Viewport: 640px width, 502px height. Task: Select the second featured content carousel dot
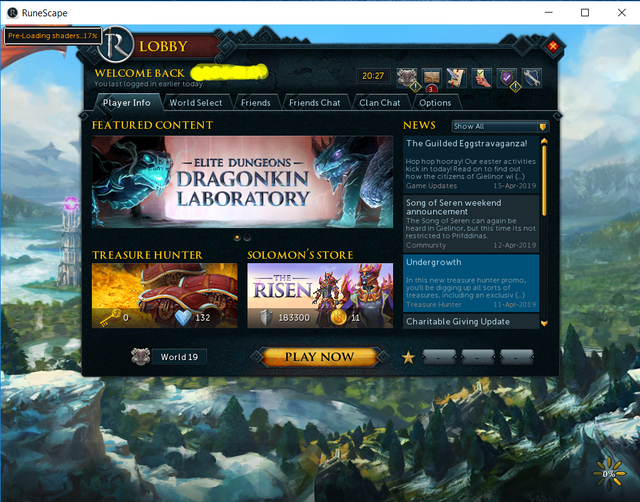247,237
